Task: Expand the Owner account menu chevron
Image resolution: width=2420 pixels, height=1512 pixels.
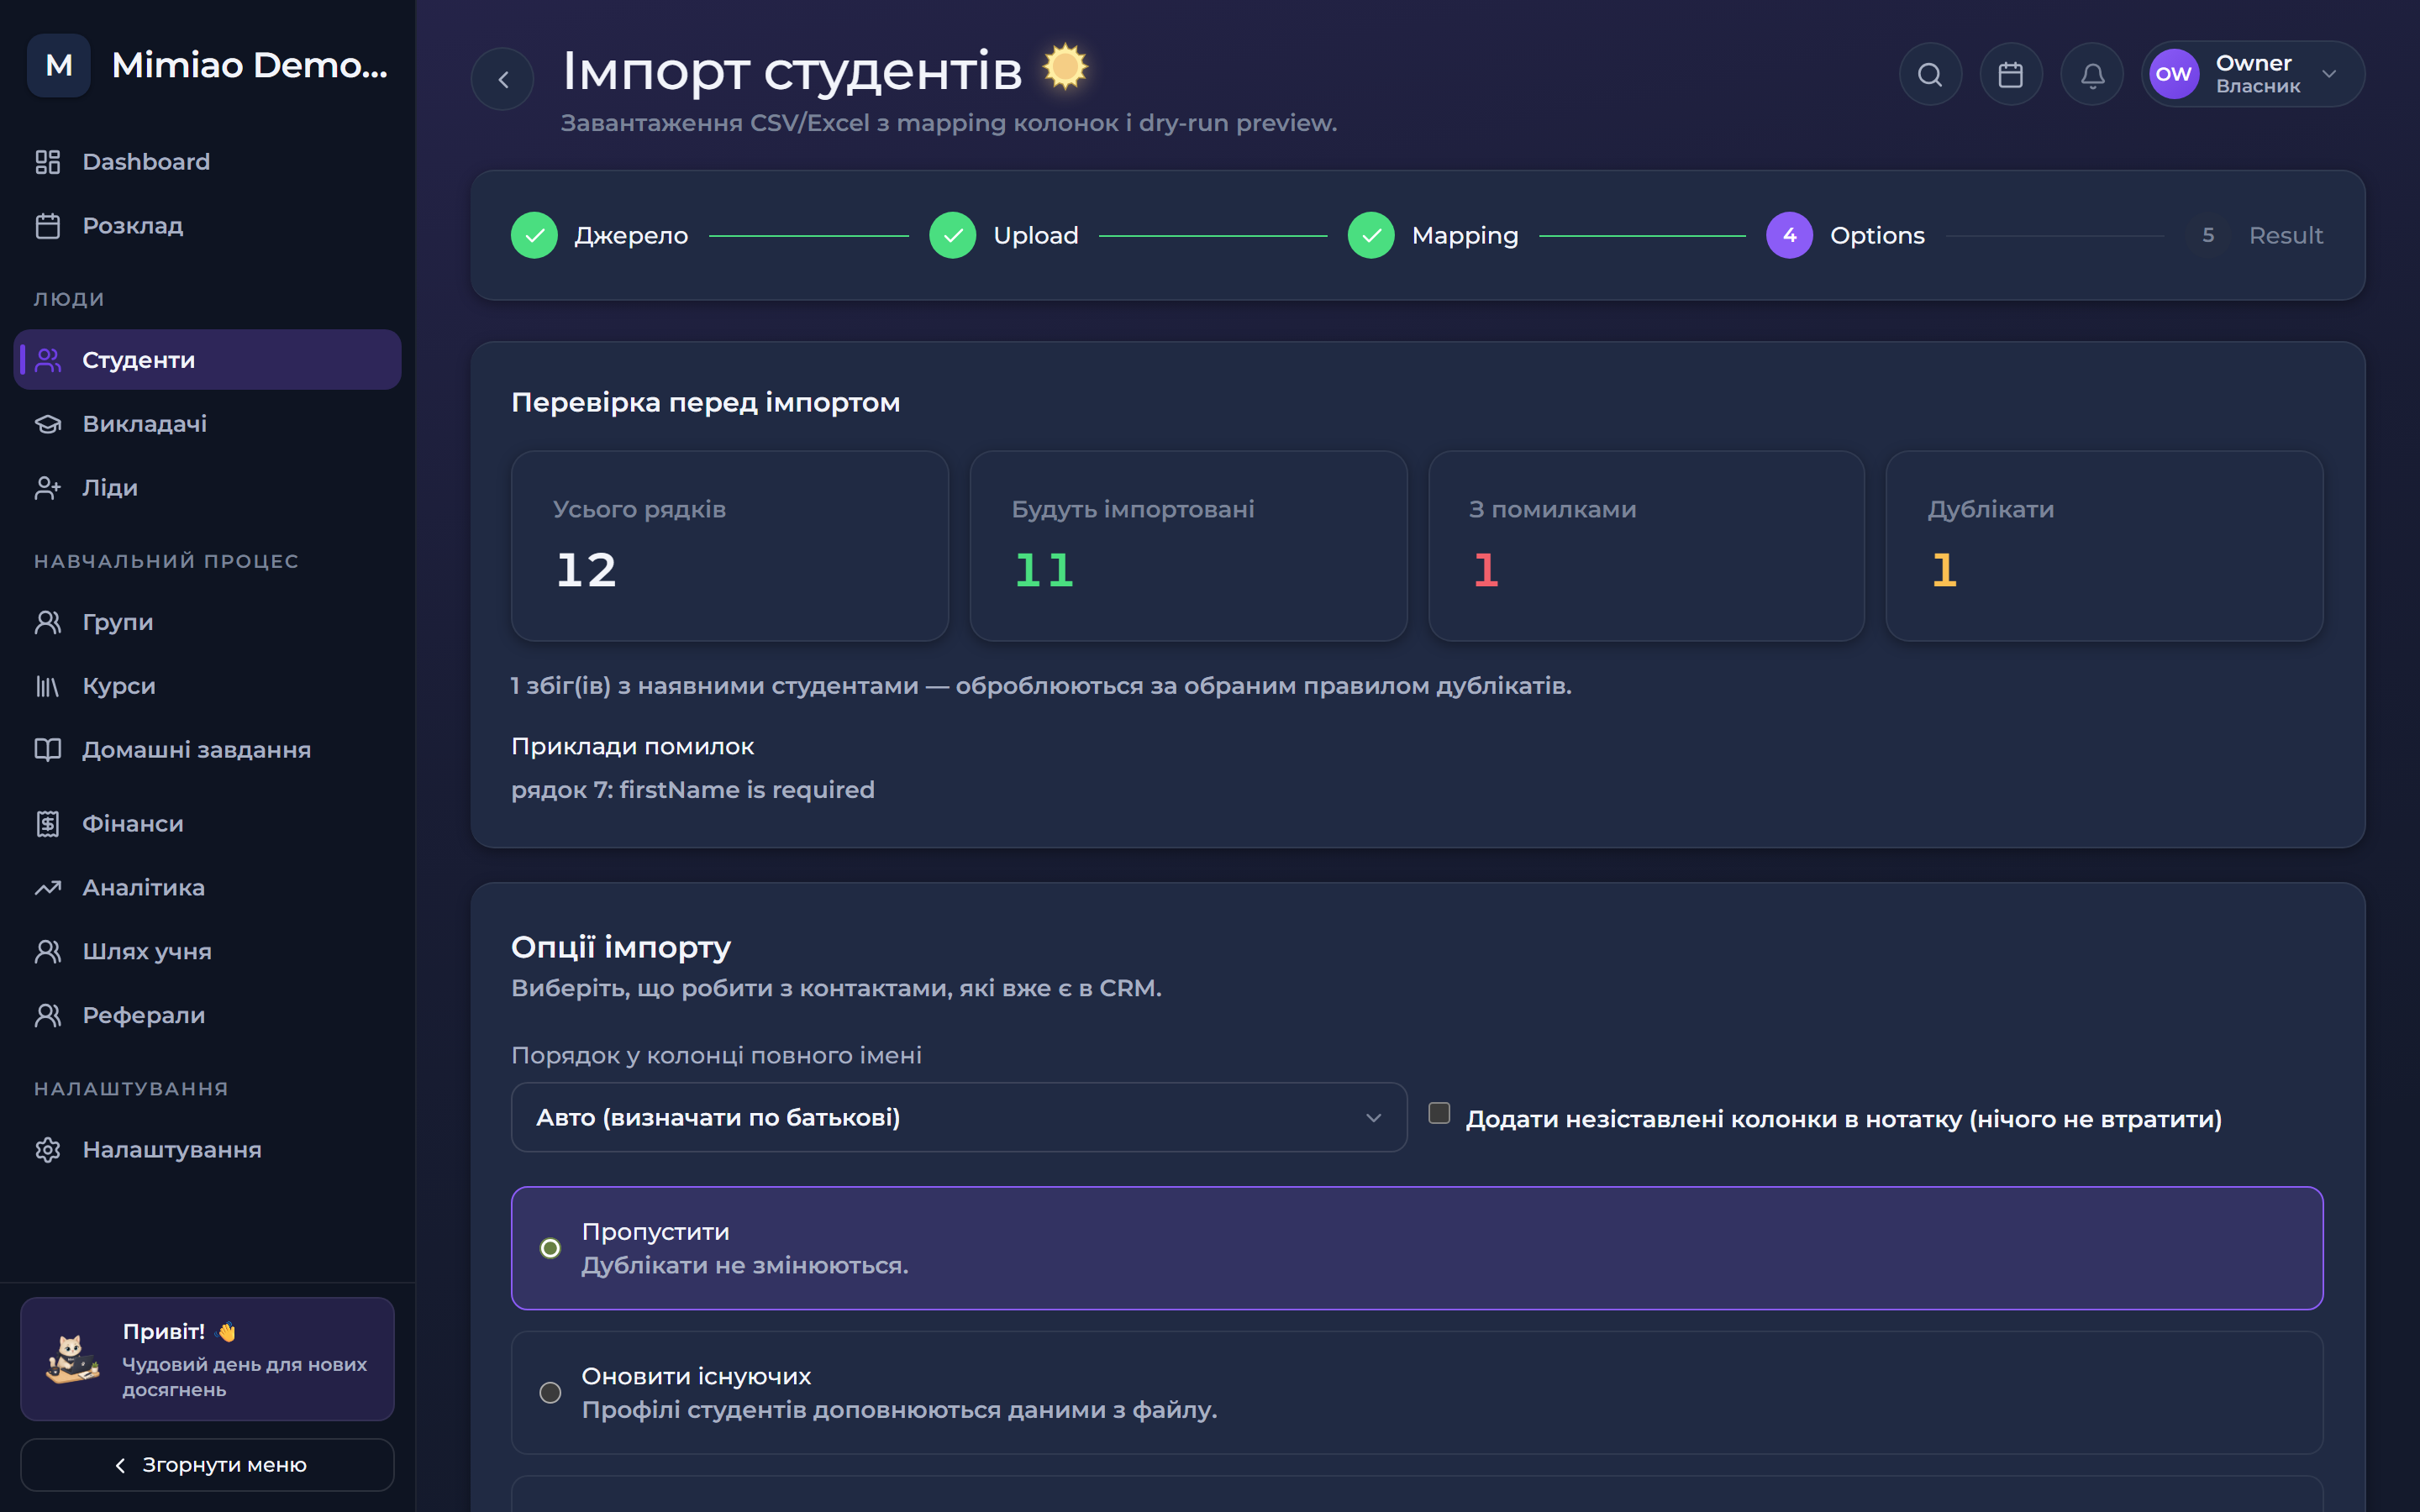Action: coord(2329,75)
